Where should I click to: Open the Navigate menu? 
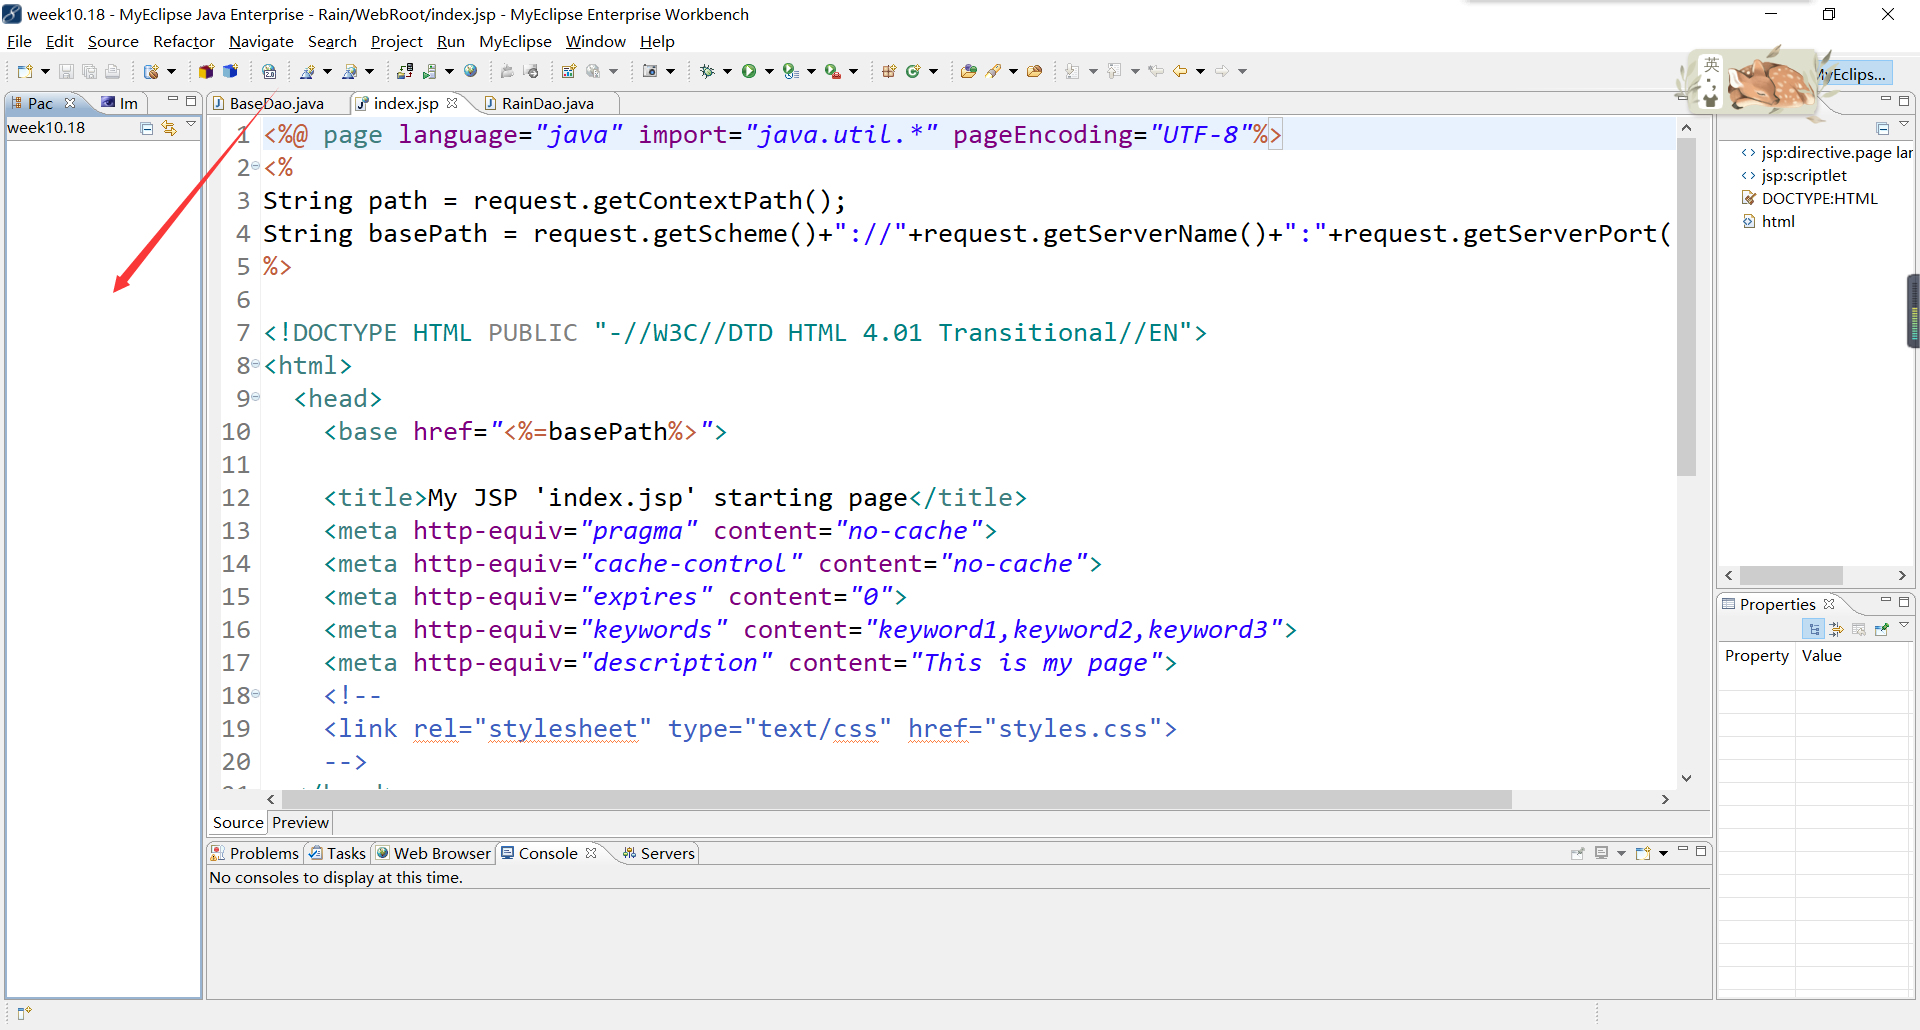click(261, 41)
